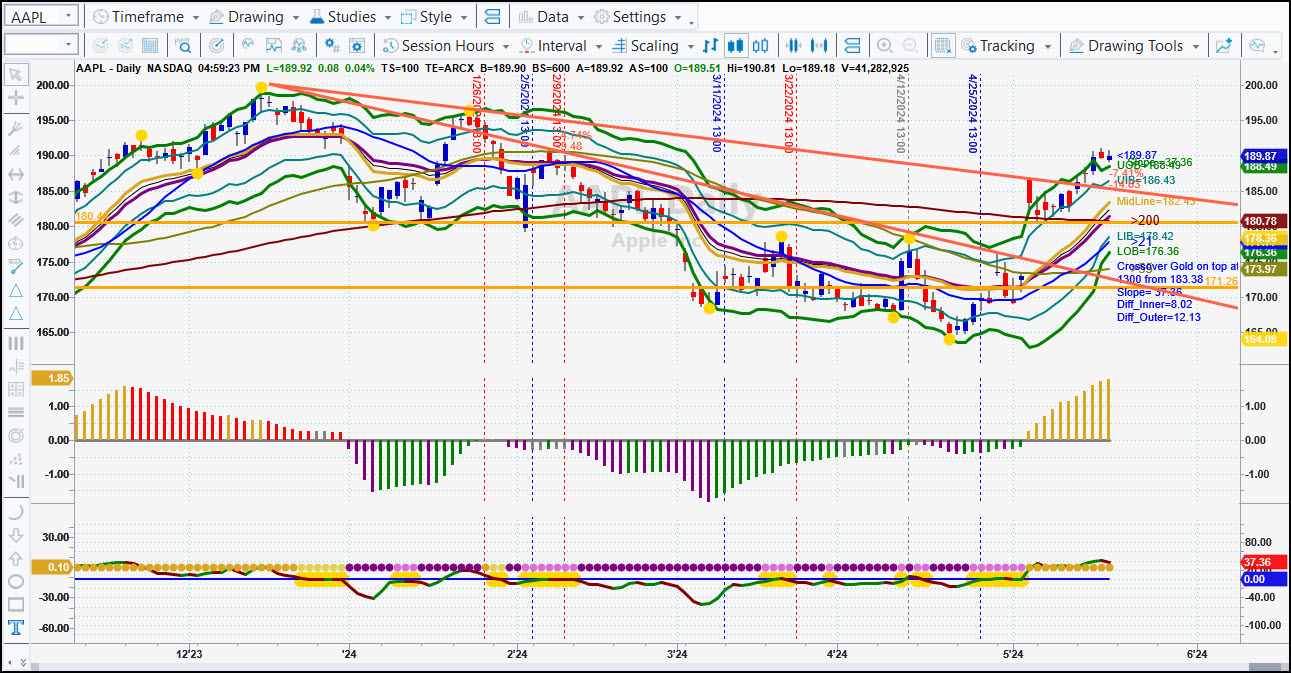Select the grid drawing tool in sidebar

coord(15,389)
